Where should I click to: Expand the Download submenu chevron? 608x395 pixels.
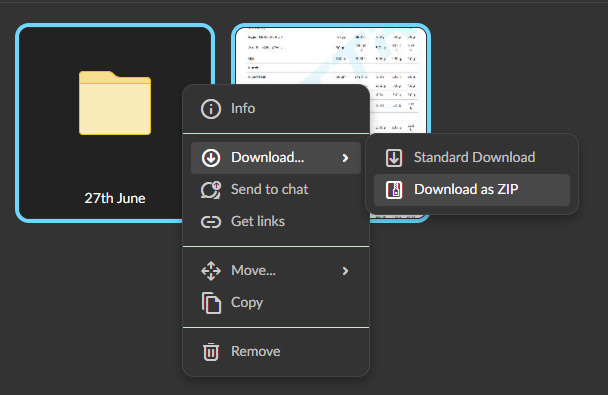345,158
